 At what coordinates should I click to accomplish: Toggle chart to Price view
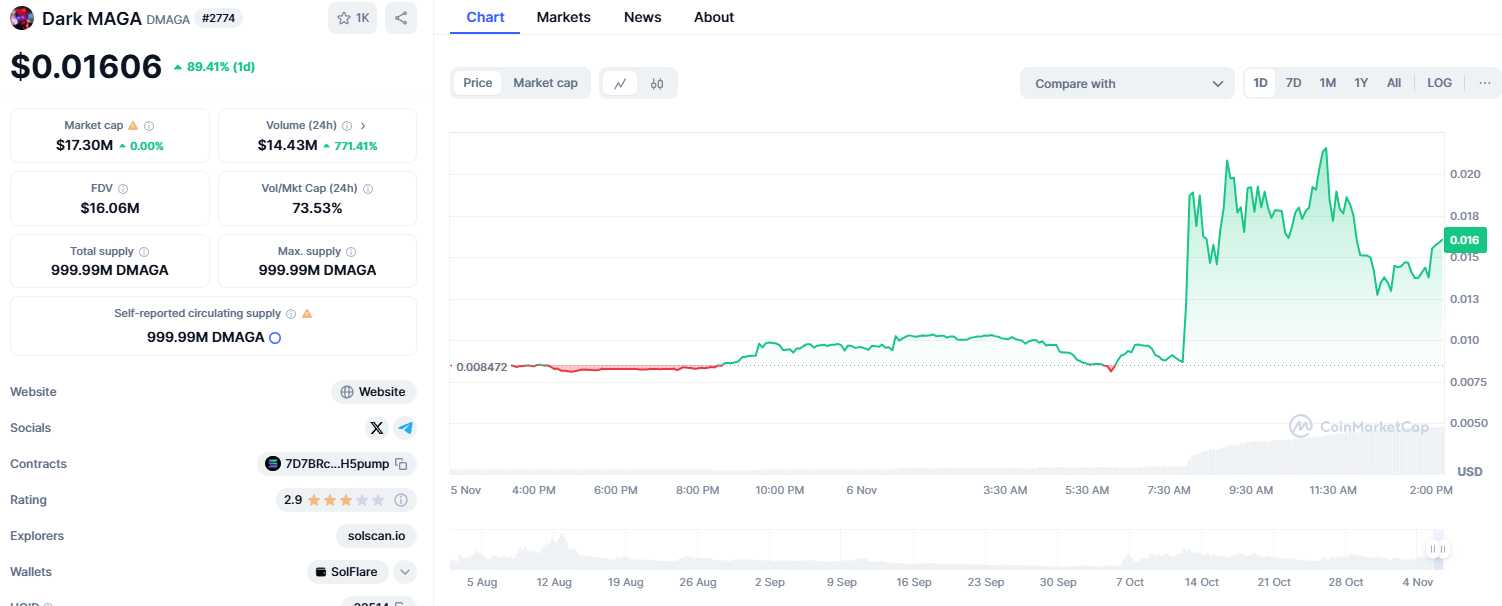pos(477,83)
